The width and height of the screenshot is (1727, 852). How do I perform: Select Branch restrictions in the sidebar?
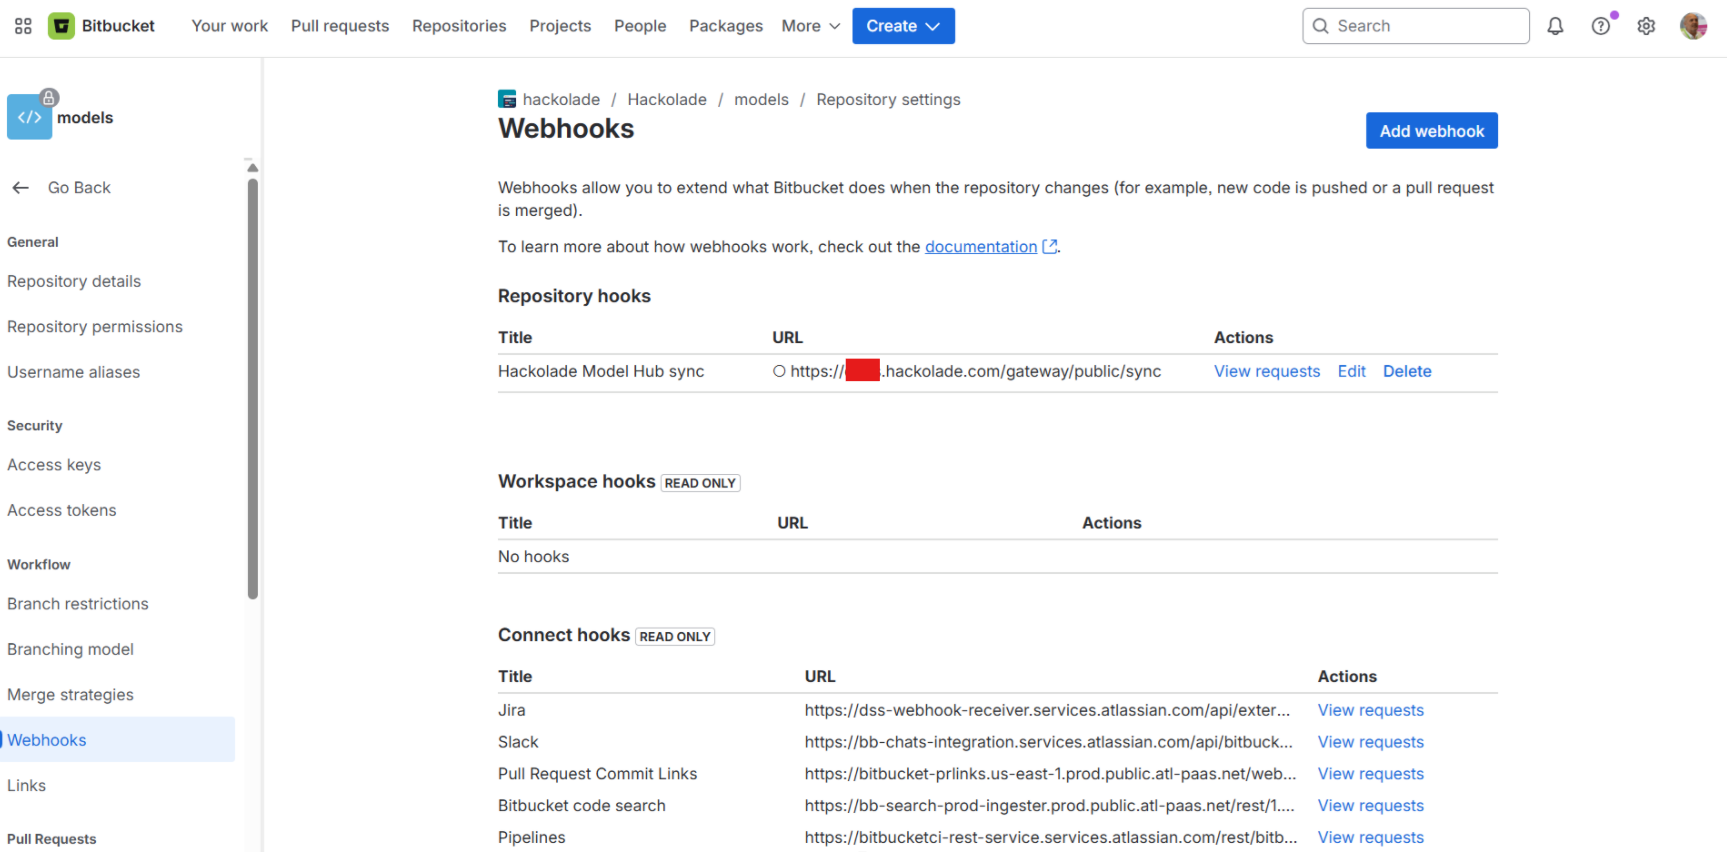(77, 604)
